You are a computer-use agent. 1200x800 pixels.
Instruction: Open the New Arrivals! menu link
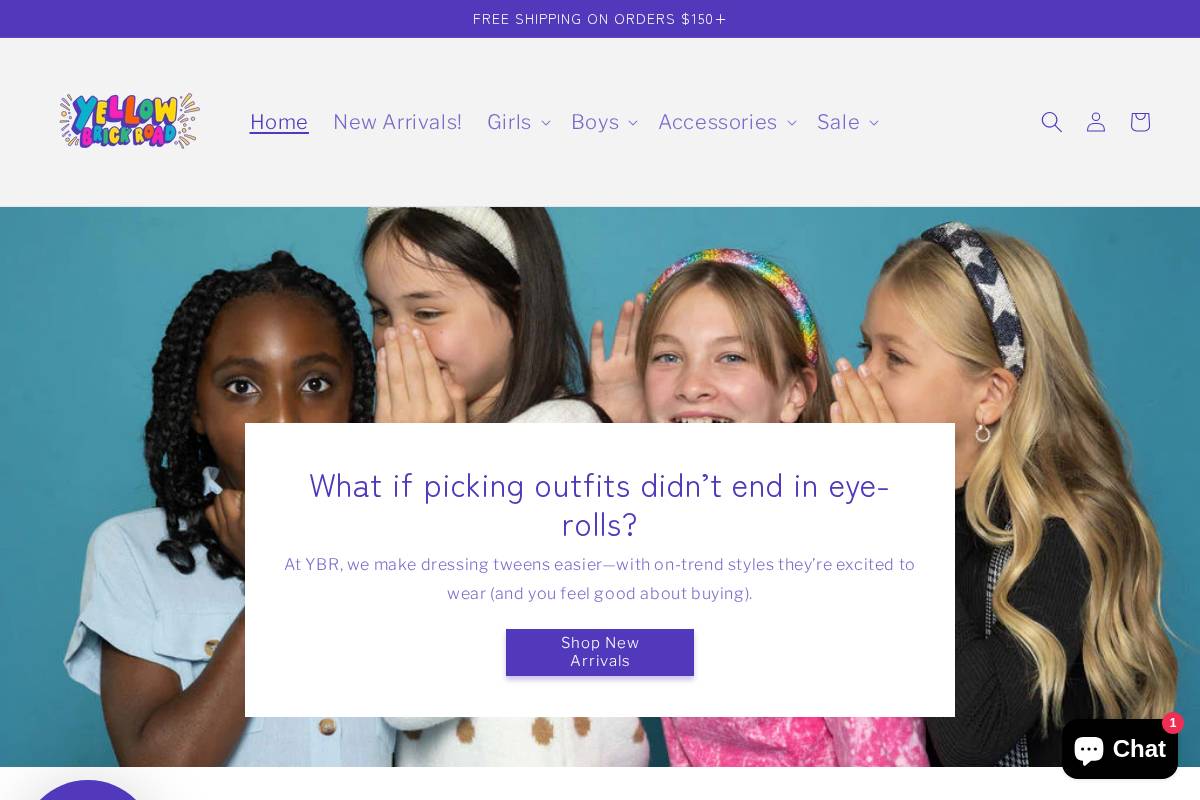(x=398, y=122)
